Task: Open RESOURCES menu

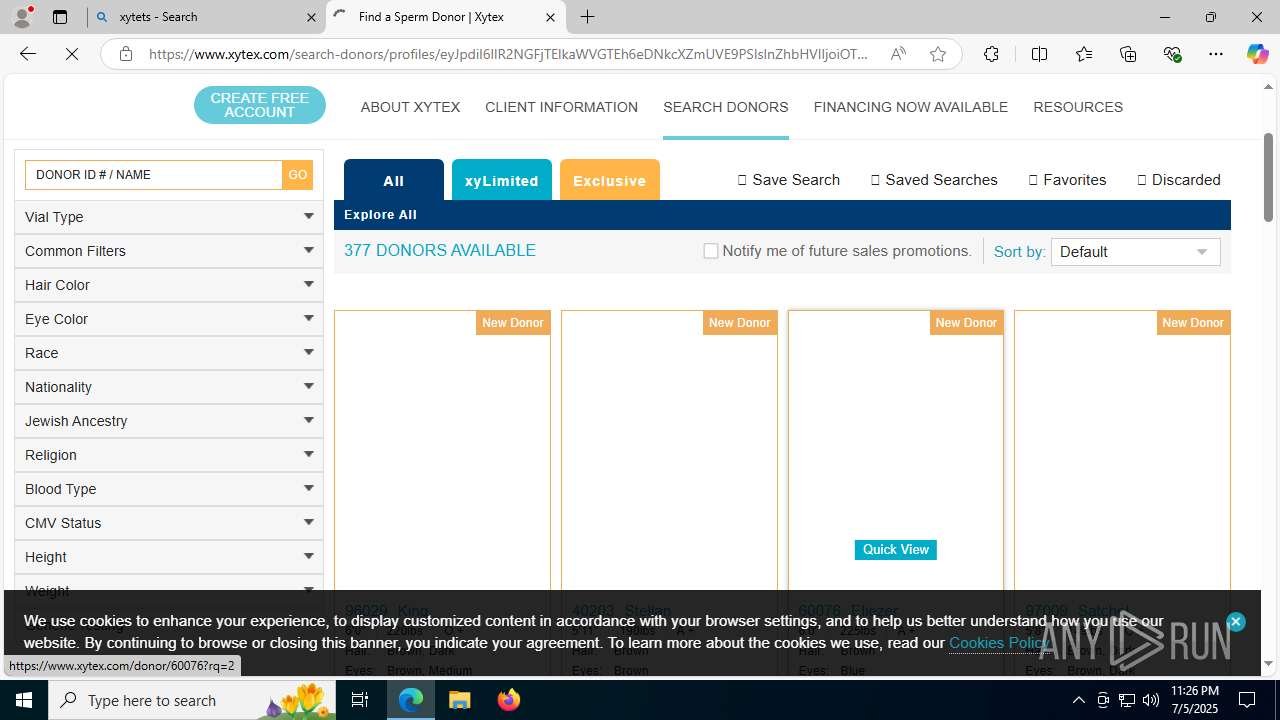Action: [x=1078, y=107]
